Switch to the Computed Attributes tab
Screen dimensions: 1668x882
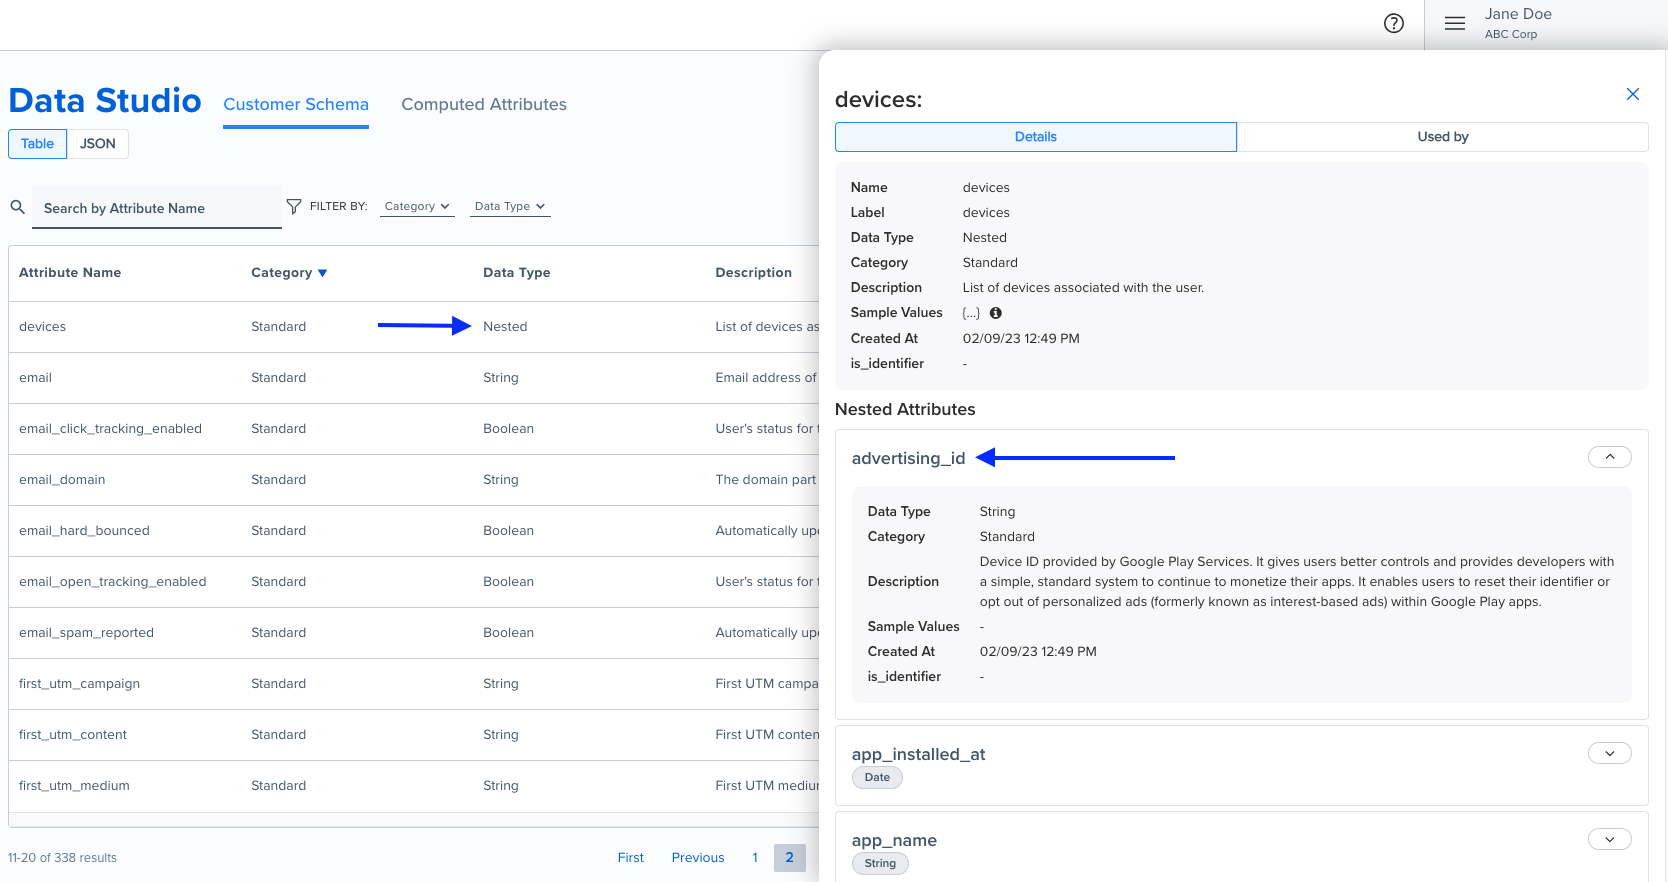(484, 104)
